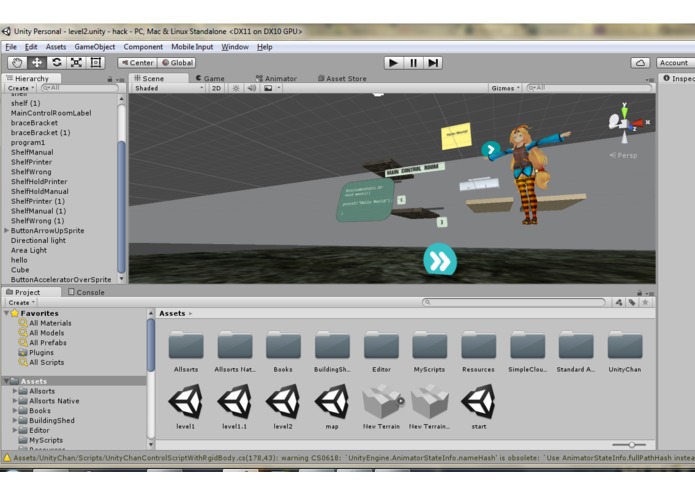Select map scene asset
Image resolution: width=695 pixels, height=494 pixels.
[332, 406]
